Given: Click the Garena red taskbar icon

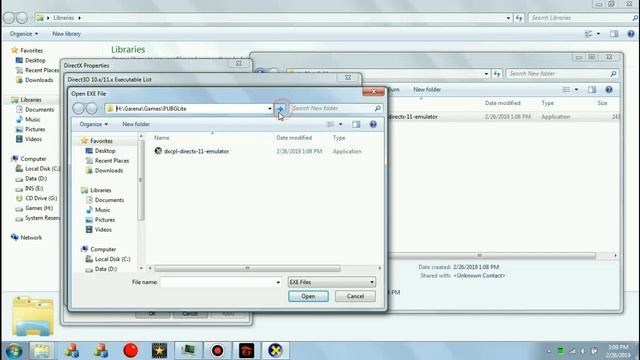Looking at the screenshot, I should point(246,351).
